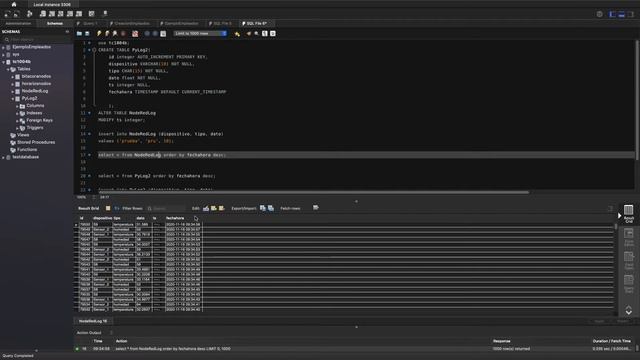Select the fechahora column header
640x360 pixels.
click(175, 218)
